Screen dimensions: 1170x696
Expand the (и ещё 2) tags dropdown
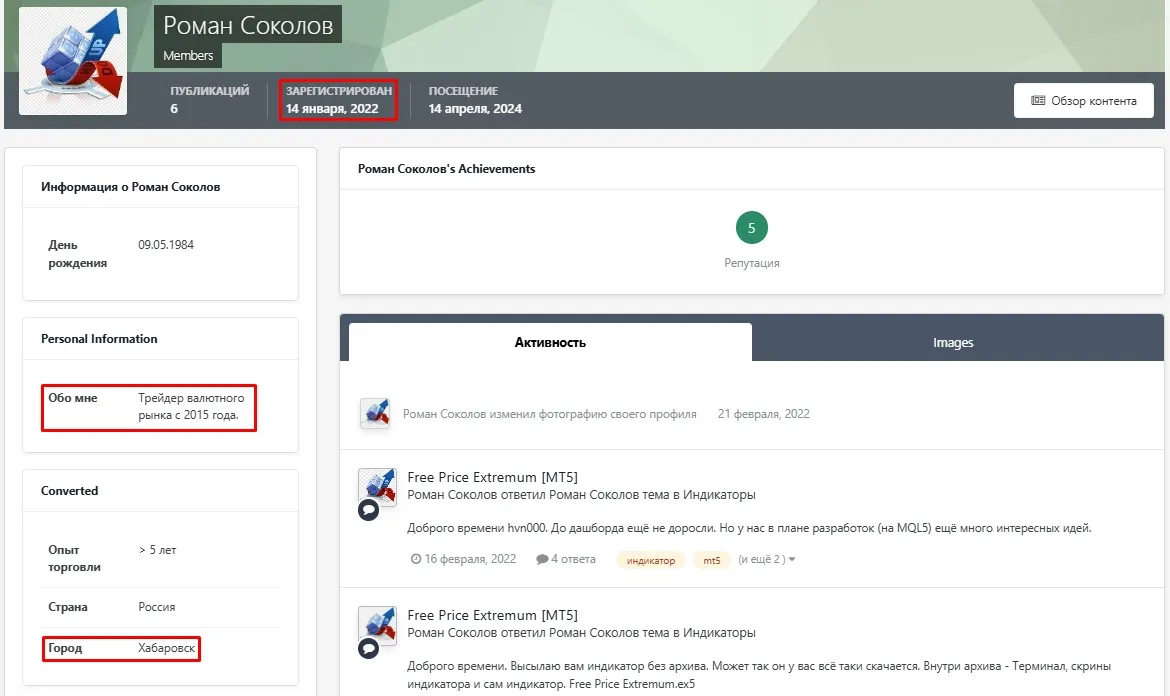click(x=766, y=559)
